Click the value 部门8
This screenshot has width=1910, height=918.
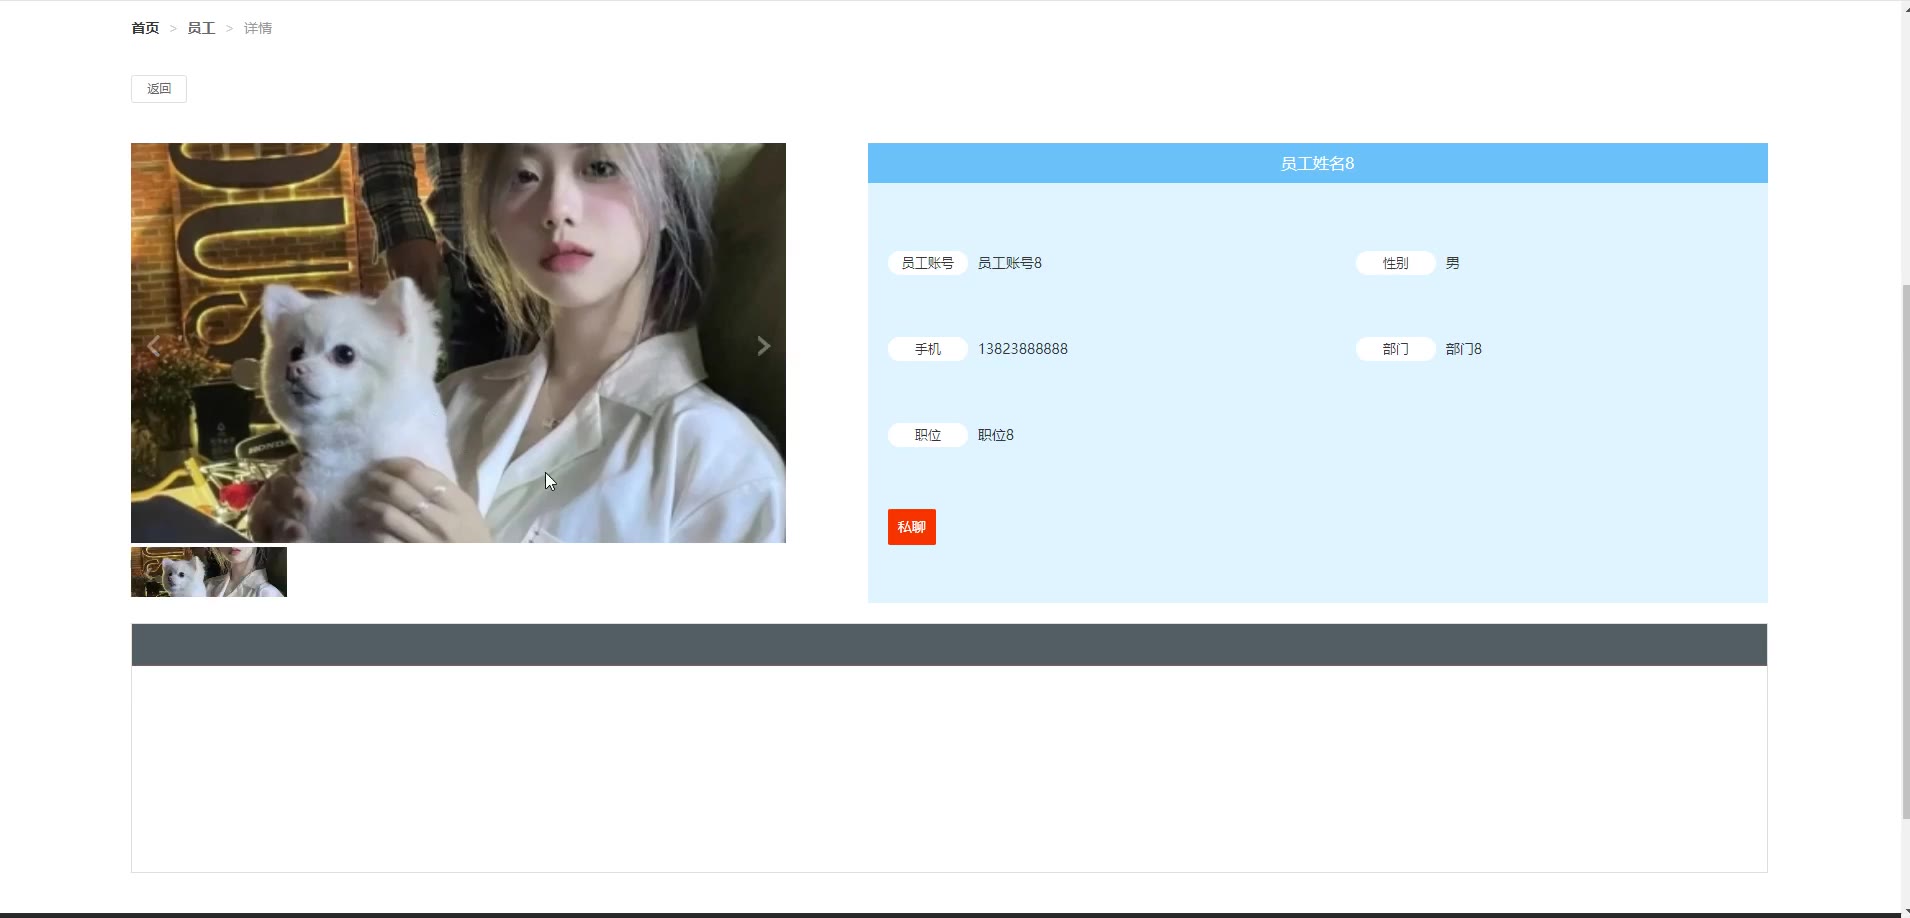[1464, 349]
